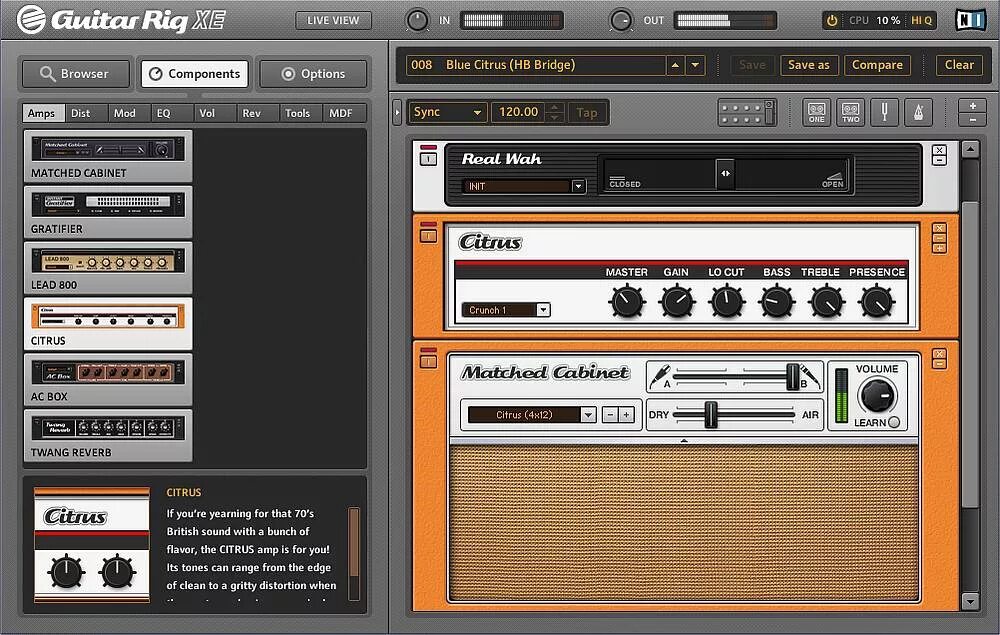Increase tempo with stepper up arrow
Image resolution: width=1000 pixels, height=635 pixels.
555,107
